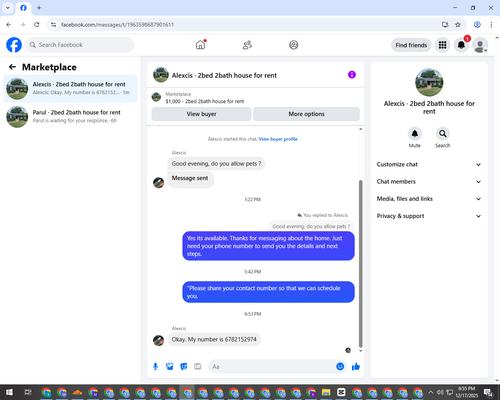This screenshot has height=400, width=500.
Task: Open the Friends icon in top navigation
Action: coord(247,45)
